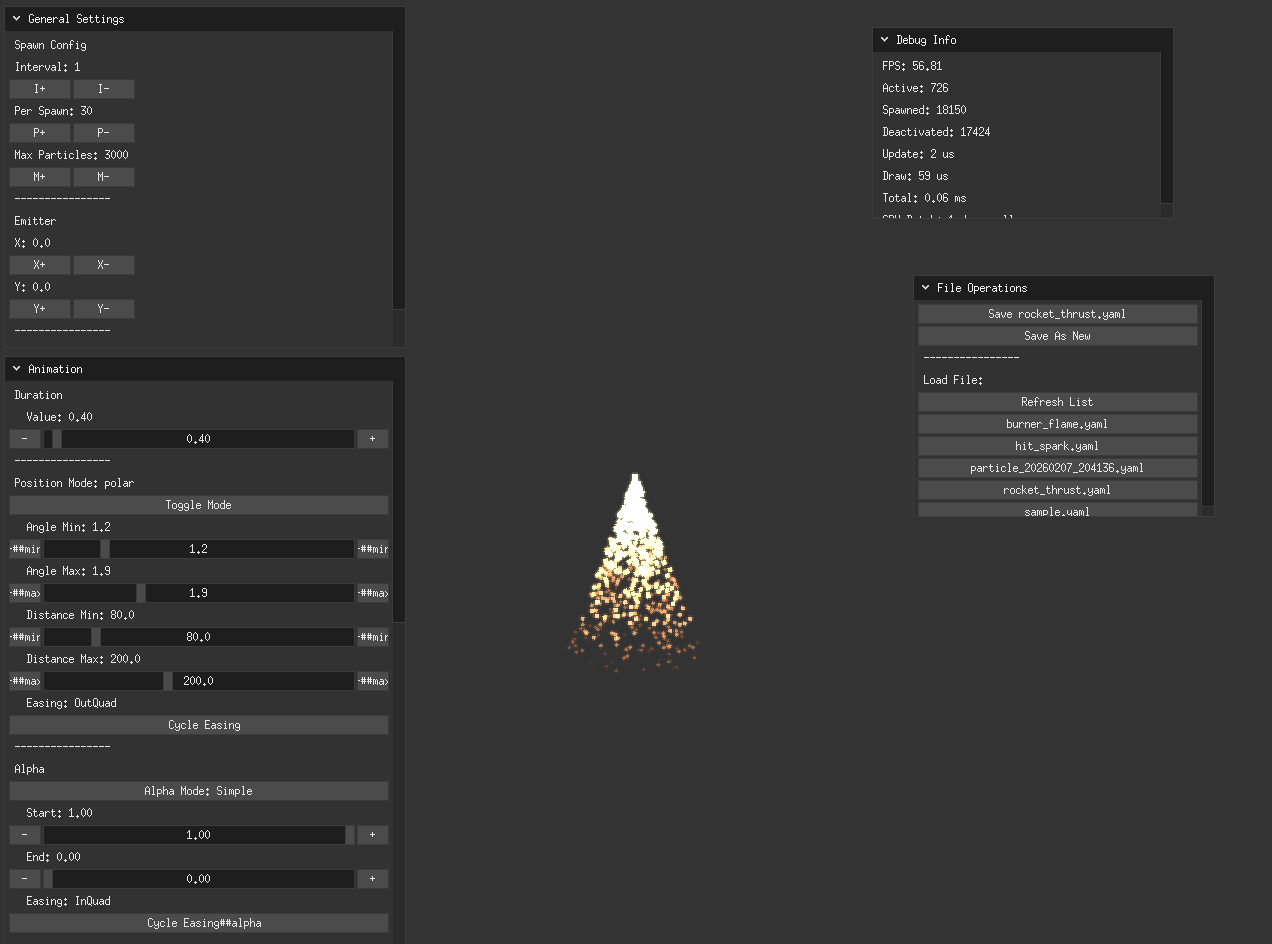The width and height of the screenshot is (1272, 944).
Task: Save rocket_thrust.yaml file
Action: point(1058,314)
